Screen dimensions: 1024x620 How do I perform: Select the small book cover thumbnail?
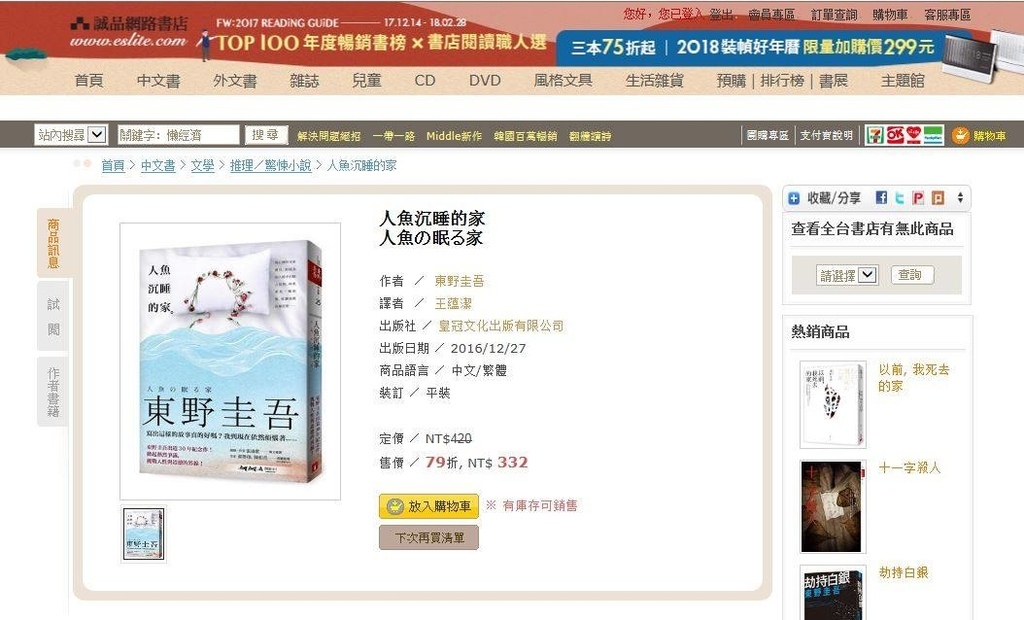click(144, 533)
